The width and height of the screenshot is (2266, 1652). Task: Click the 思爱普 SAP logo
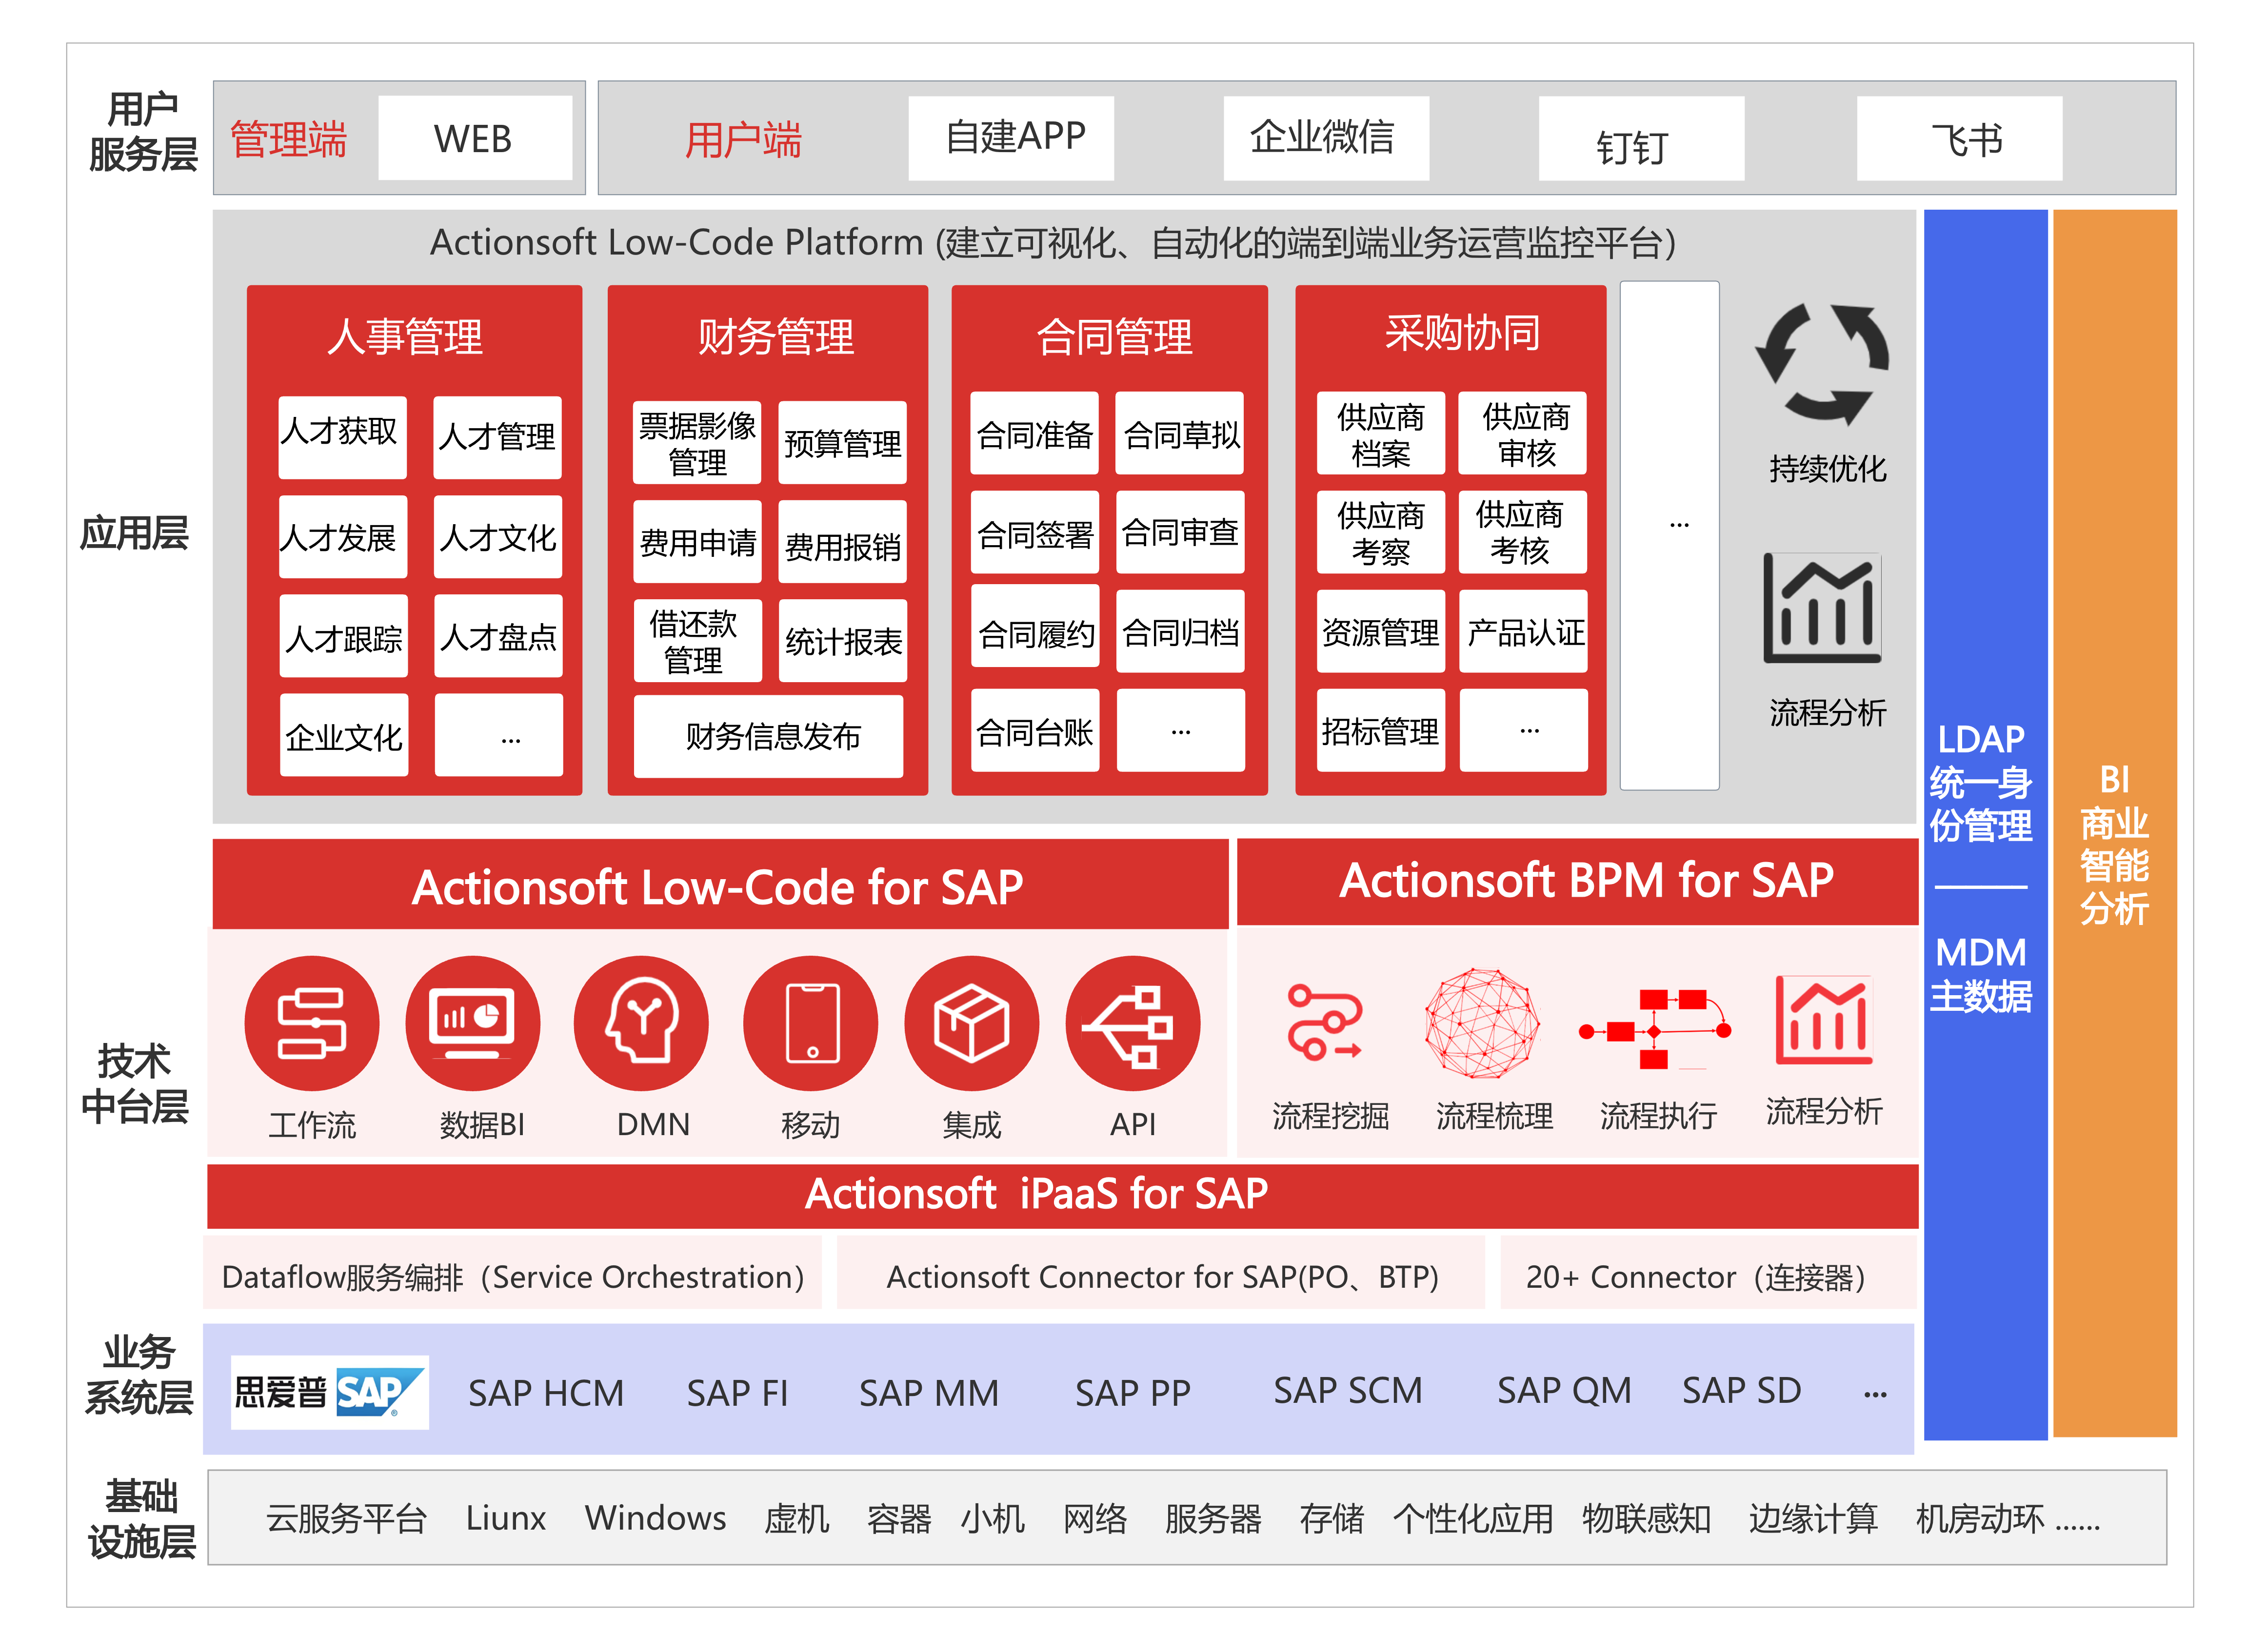[x=330, y=1392]
